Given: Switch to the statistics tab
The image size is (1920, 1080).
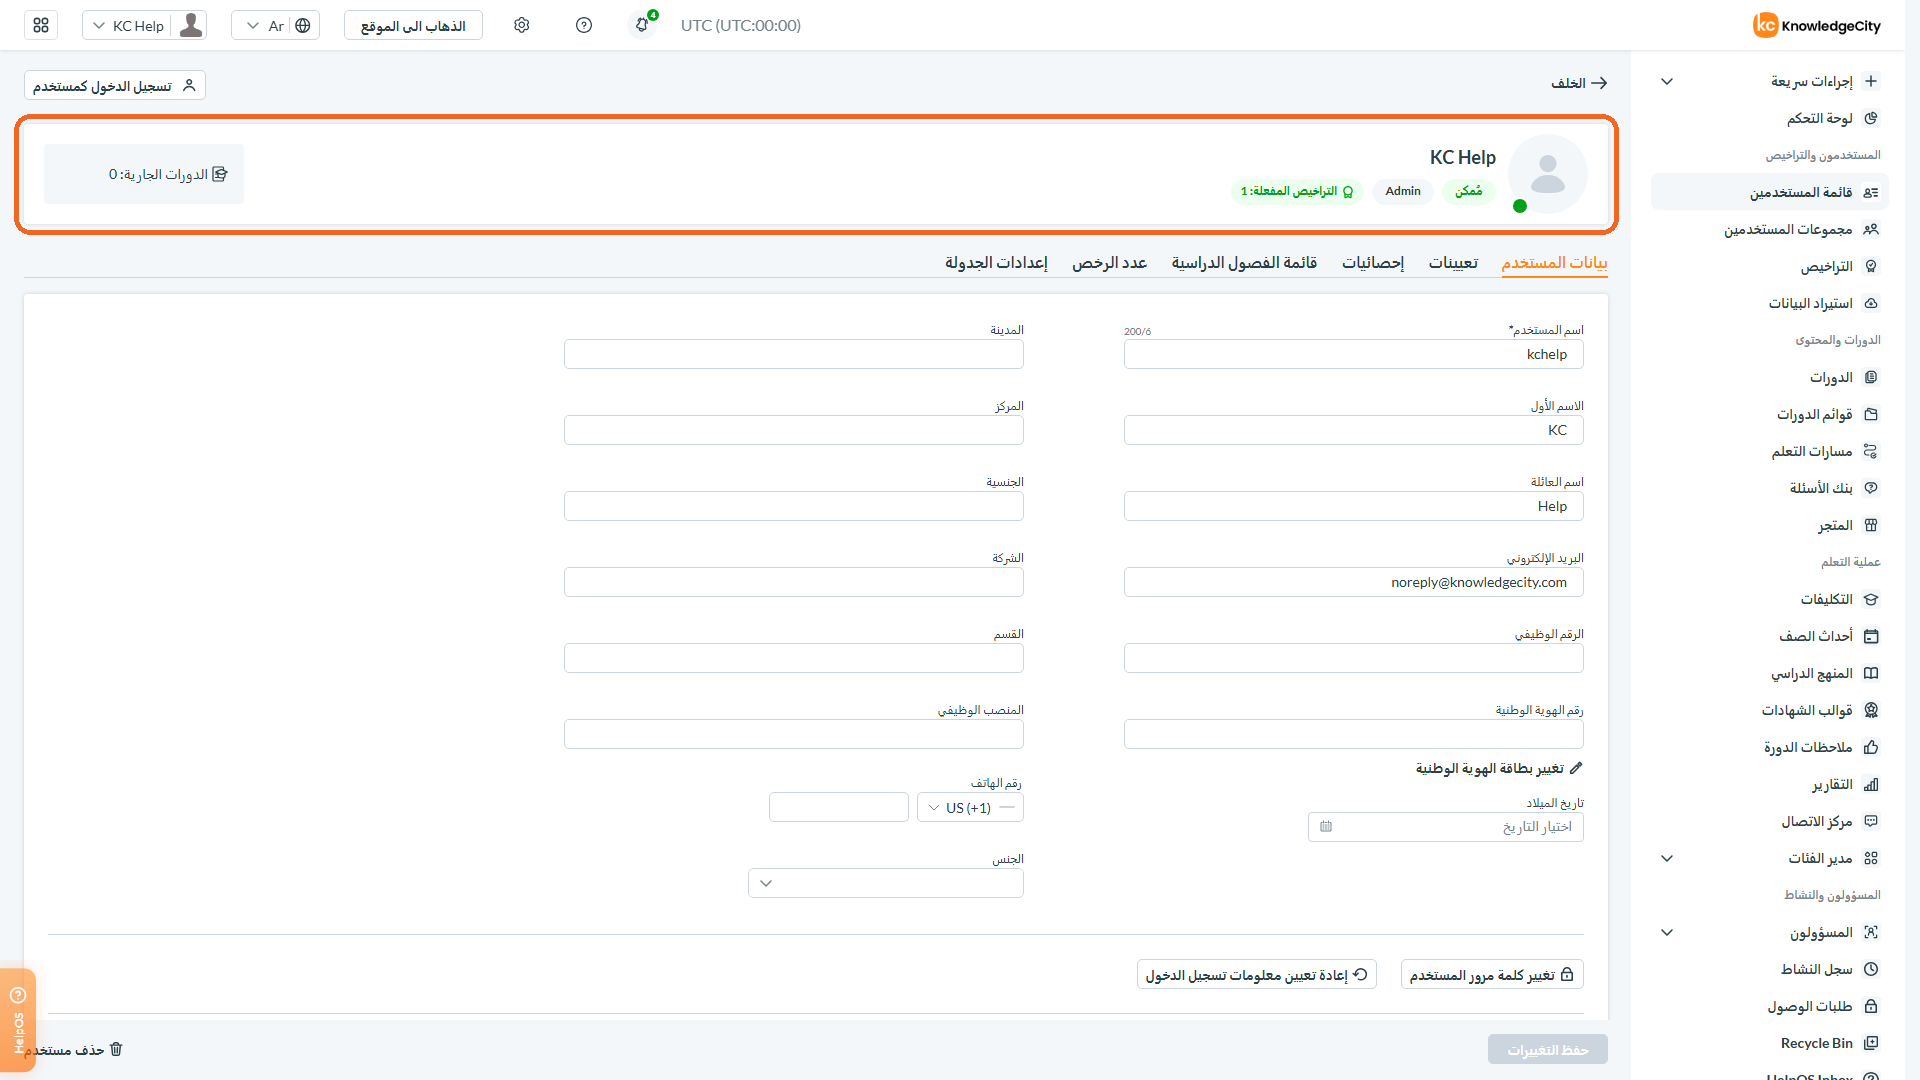Looking at the screenshot, I should click(1373, 262).
